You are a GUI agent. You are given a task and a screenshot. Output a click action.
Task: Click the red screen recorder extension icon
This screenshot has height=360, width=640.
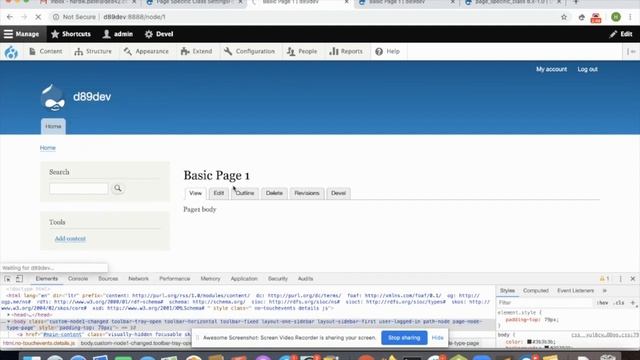(596, 18)
